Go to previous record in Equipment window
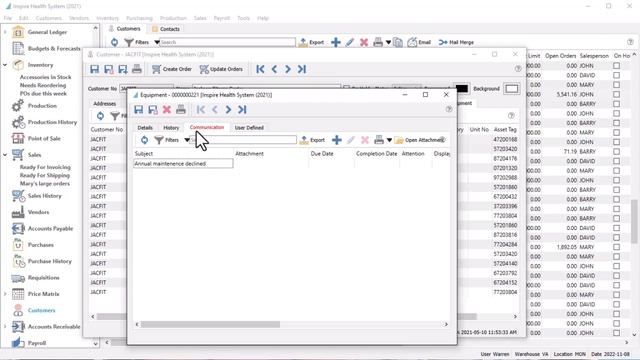 [215, 109]
